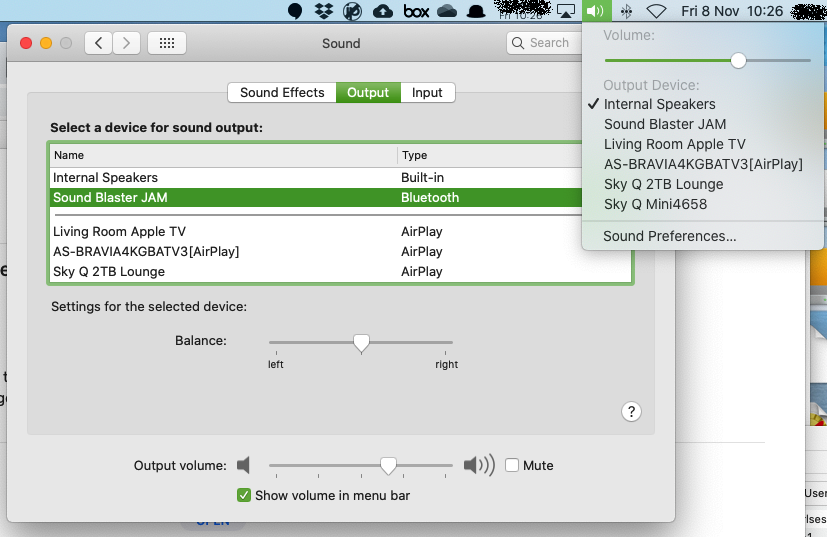This screenshot has height=537, width=827.
Task: Click the volume speaker menu bar icon
Action: coord(595,11)
